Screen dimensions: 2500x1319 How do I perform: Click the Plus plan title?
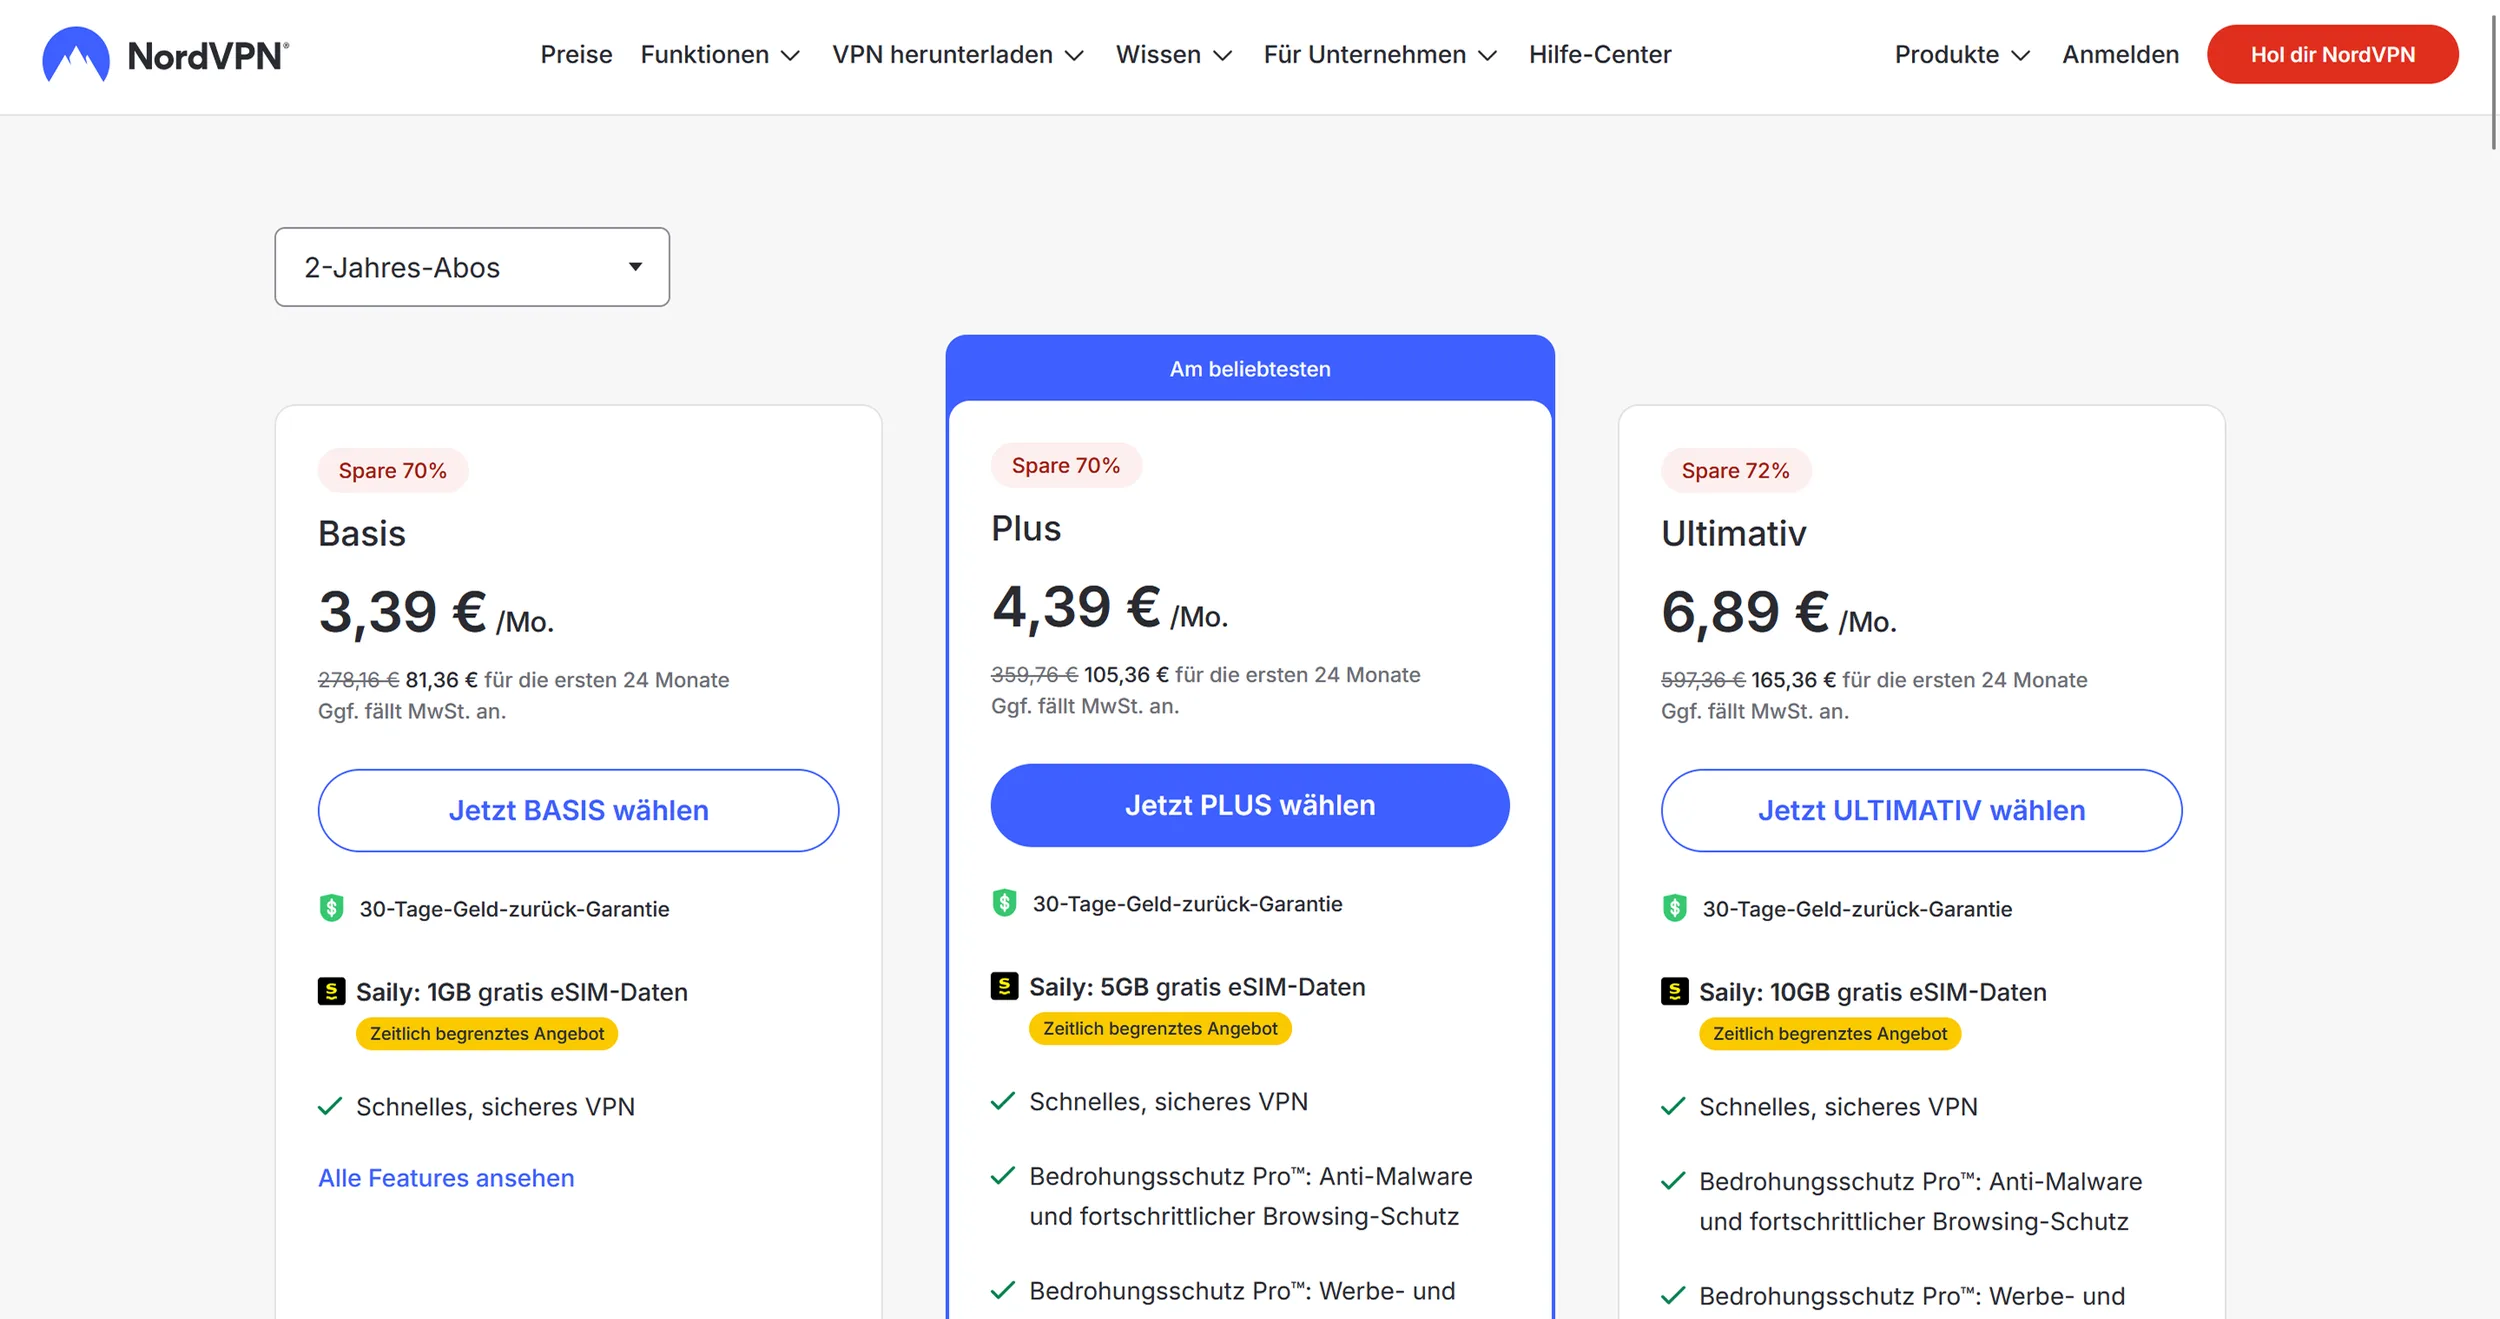point(1026,528)
